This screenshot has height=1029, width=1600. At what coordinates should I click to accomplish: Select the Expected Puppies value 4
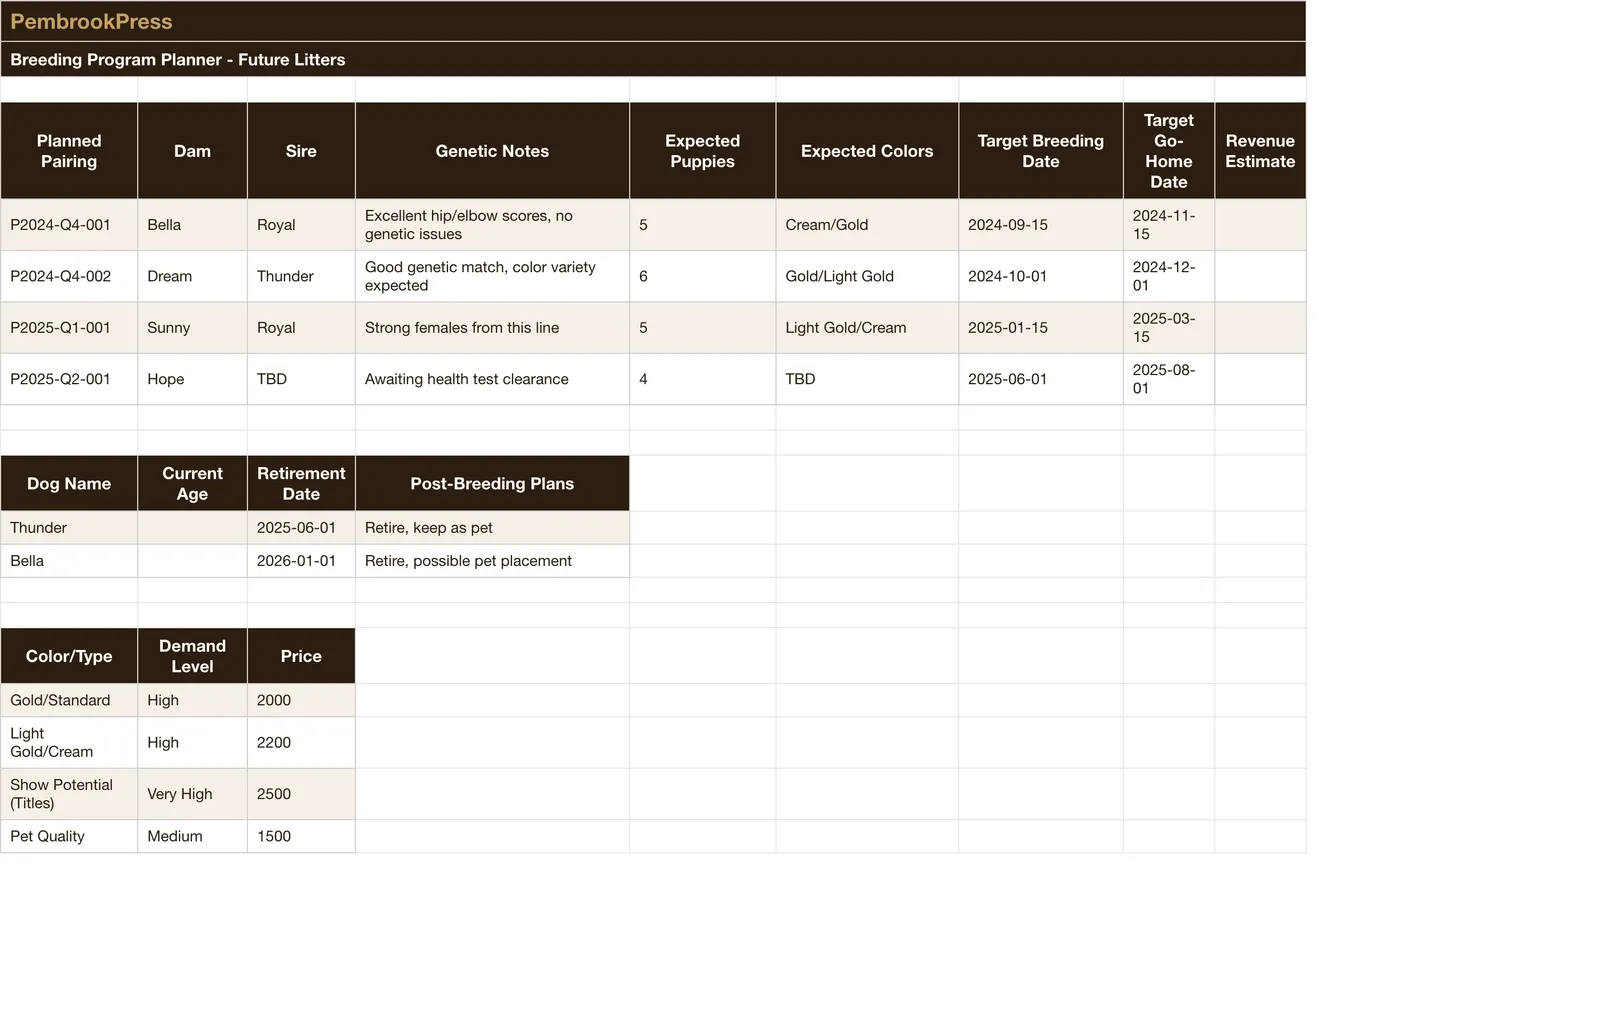[702, 379]
